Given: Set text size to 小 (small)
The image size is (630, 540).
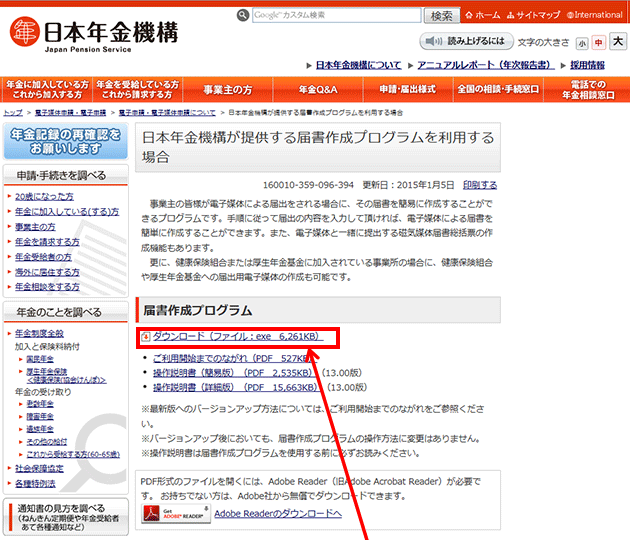Looking at the screenshot, I should point(580,43).
